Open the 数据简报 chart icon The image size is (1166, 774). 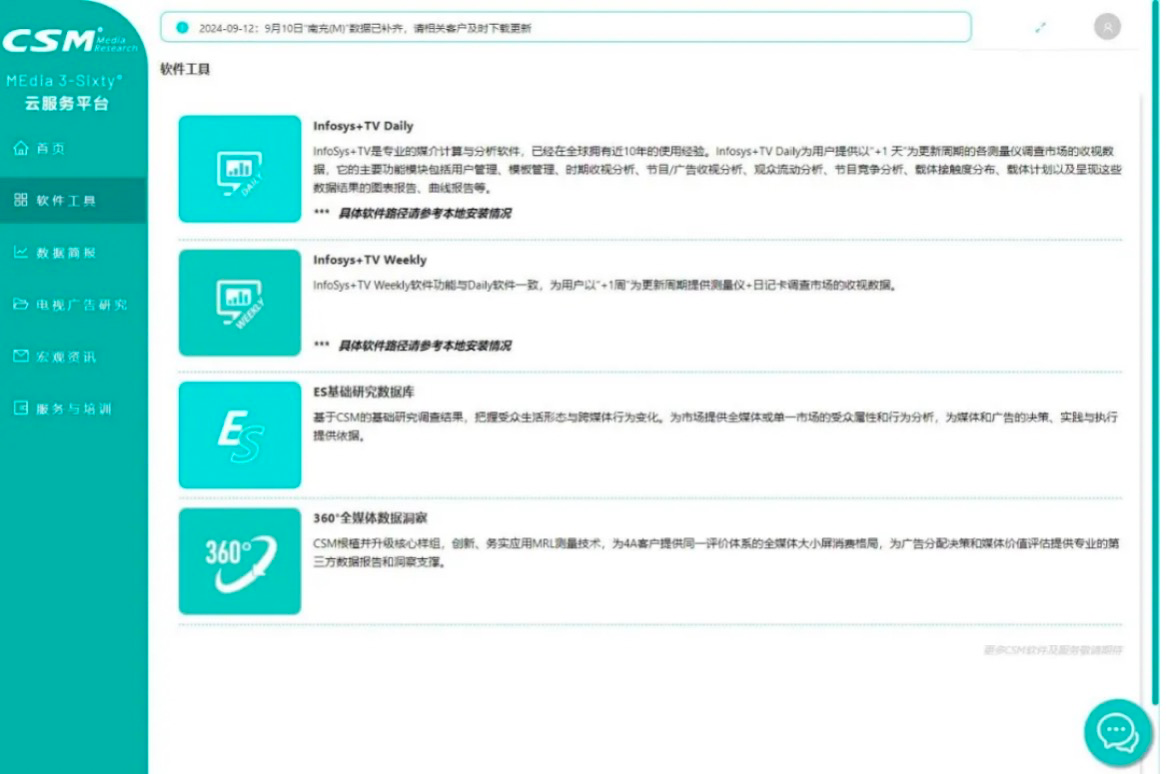[x=21, y=252]
